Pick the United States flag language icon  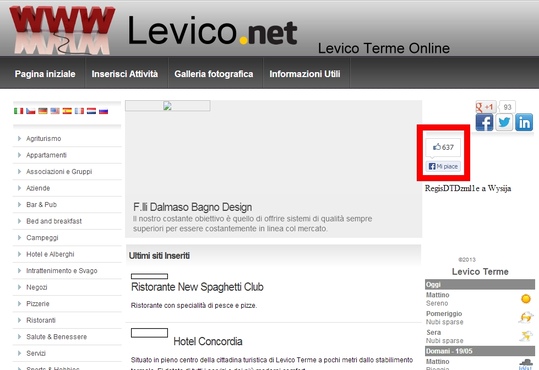[x=55, y=111]
